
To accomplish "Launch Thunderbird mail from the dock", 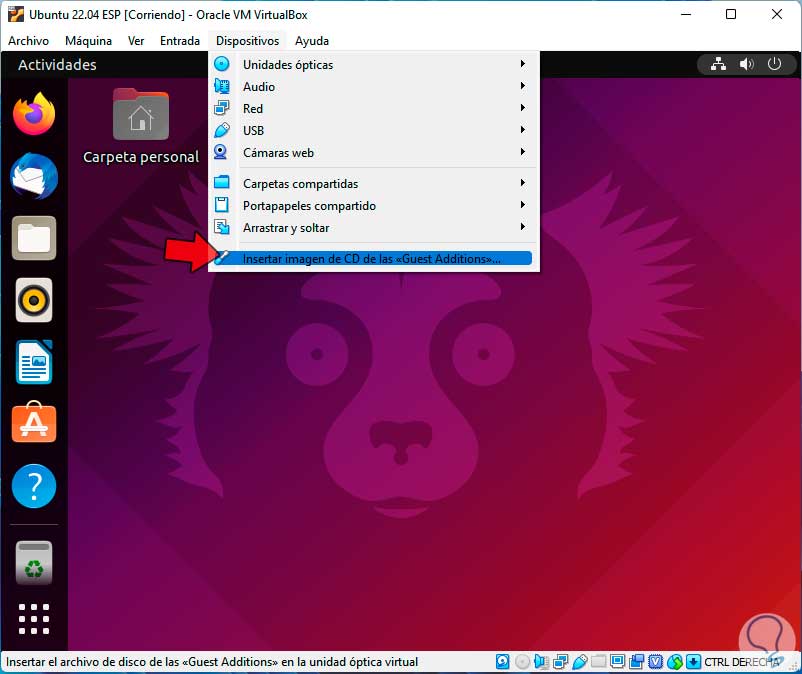I will pyautogui.click(x=34, y=176).
